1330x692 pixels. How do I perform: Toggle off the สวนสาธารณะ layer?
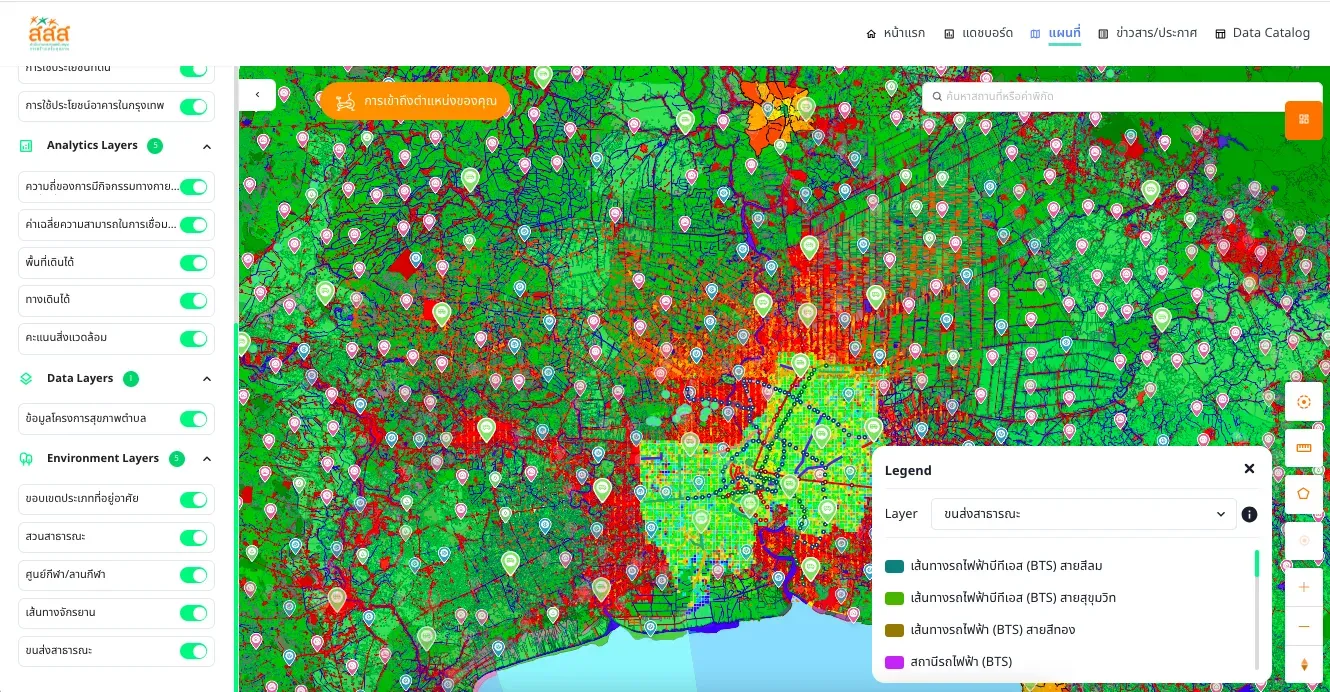(193, 537)
